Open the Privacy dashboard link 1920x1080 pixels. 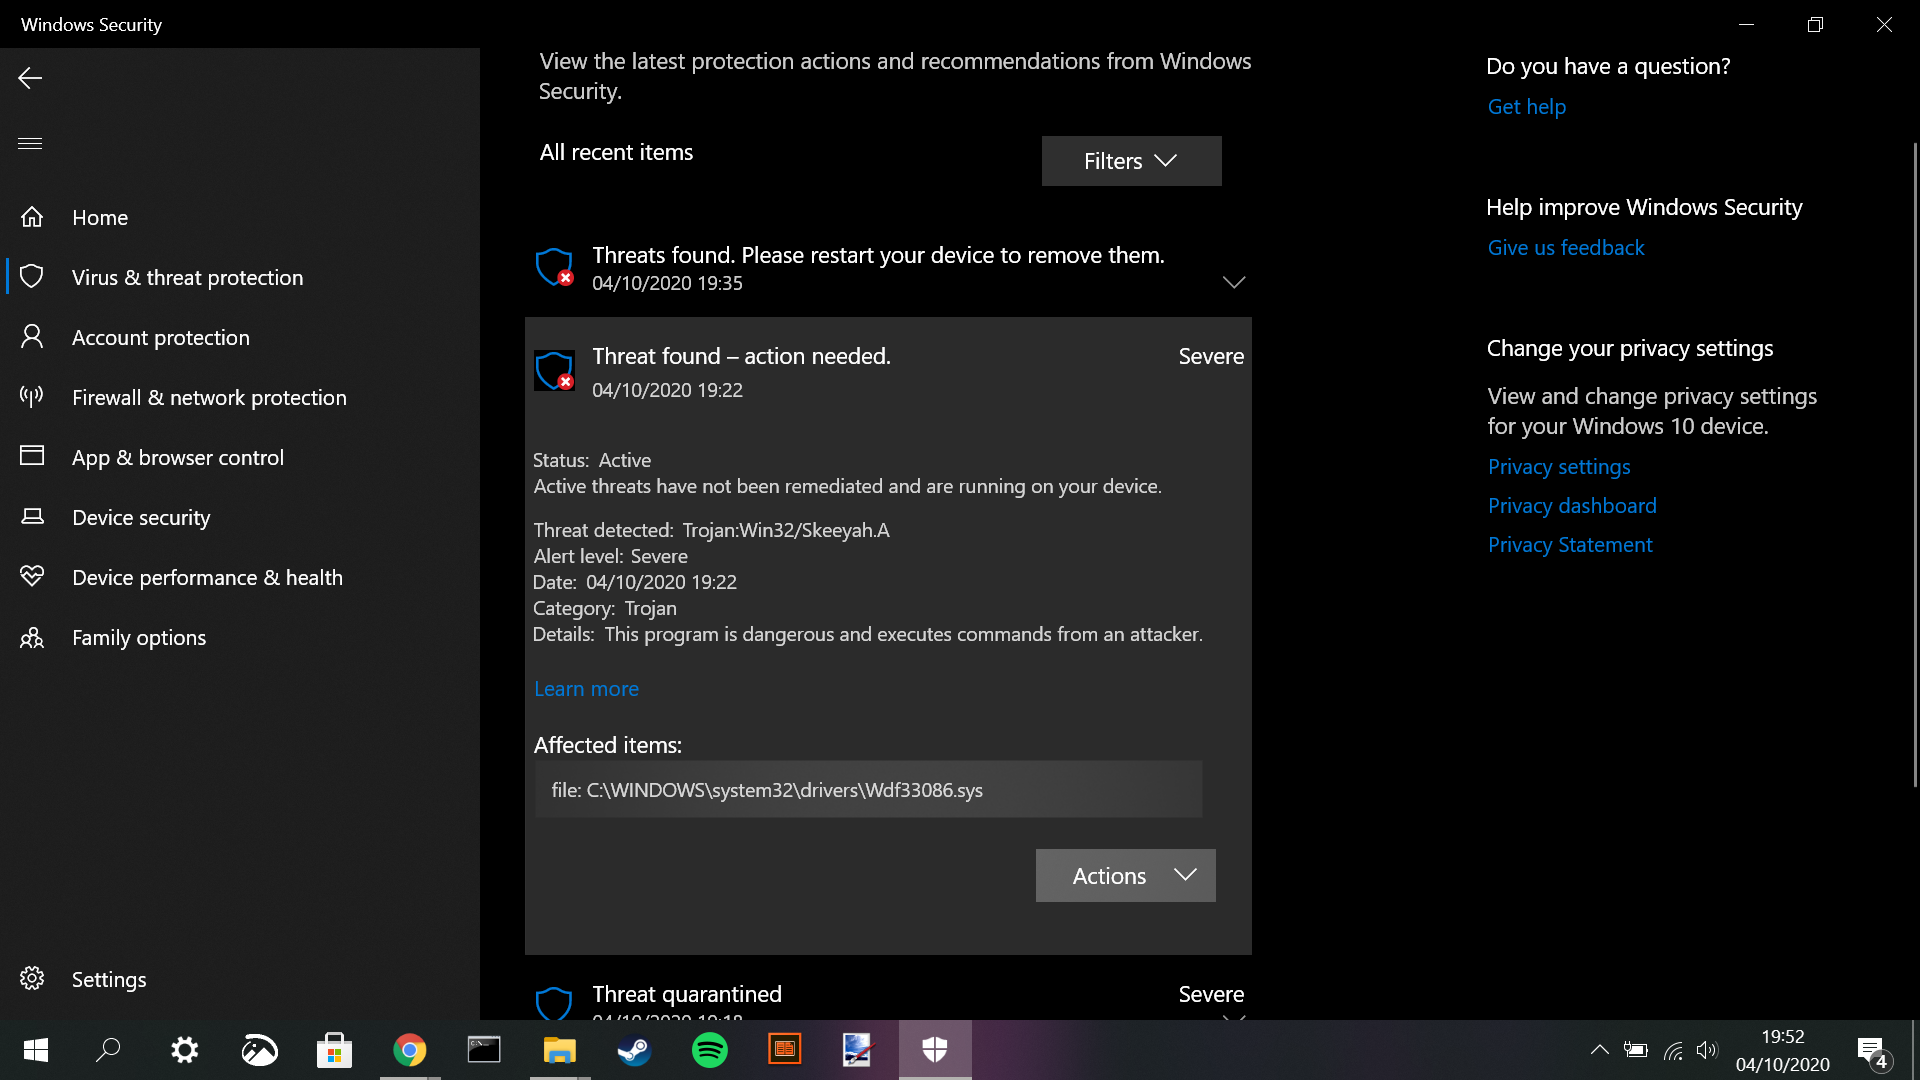1572,506
